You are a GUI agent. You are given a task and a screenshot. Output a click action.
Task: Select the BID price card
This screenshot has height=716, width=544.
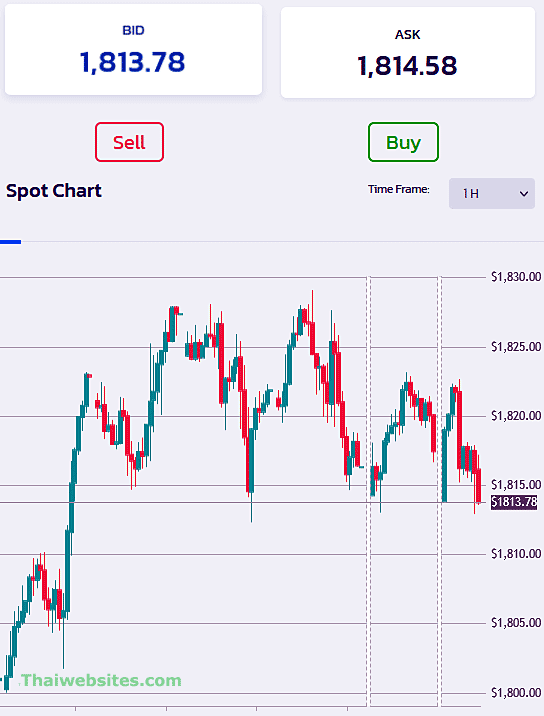133,50
